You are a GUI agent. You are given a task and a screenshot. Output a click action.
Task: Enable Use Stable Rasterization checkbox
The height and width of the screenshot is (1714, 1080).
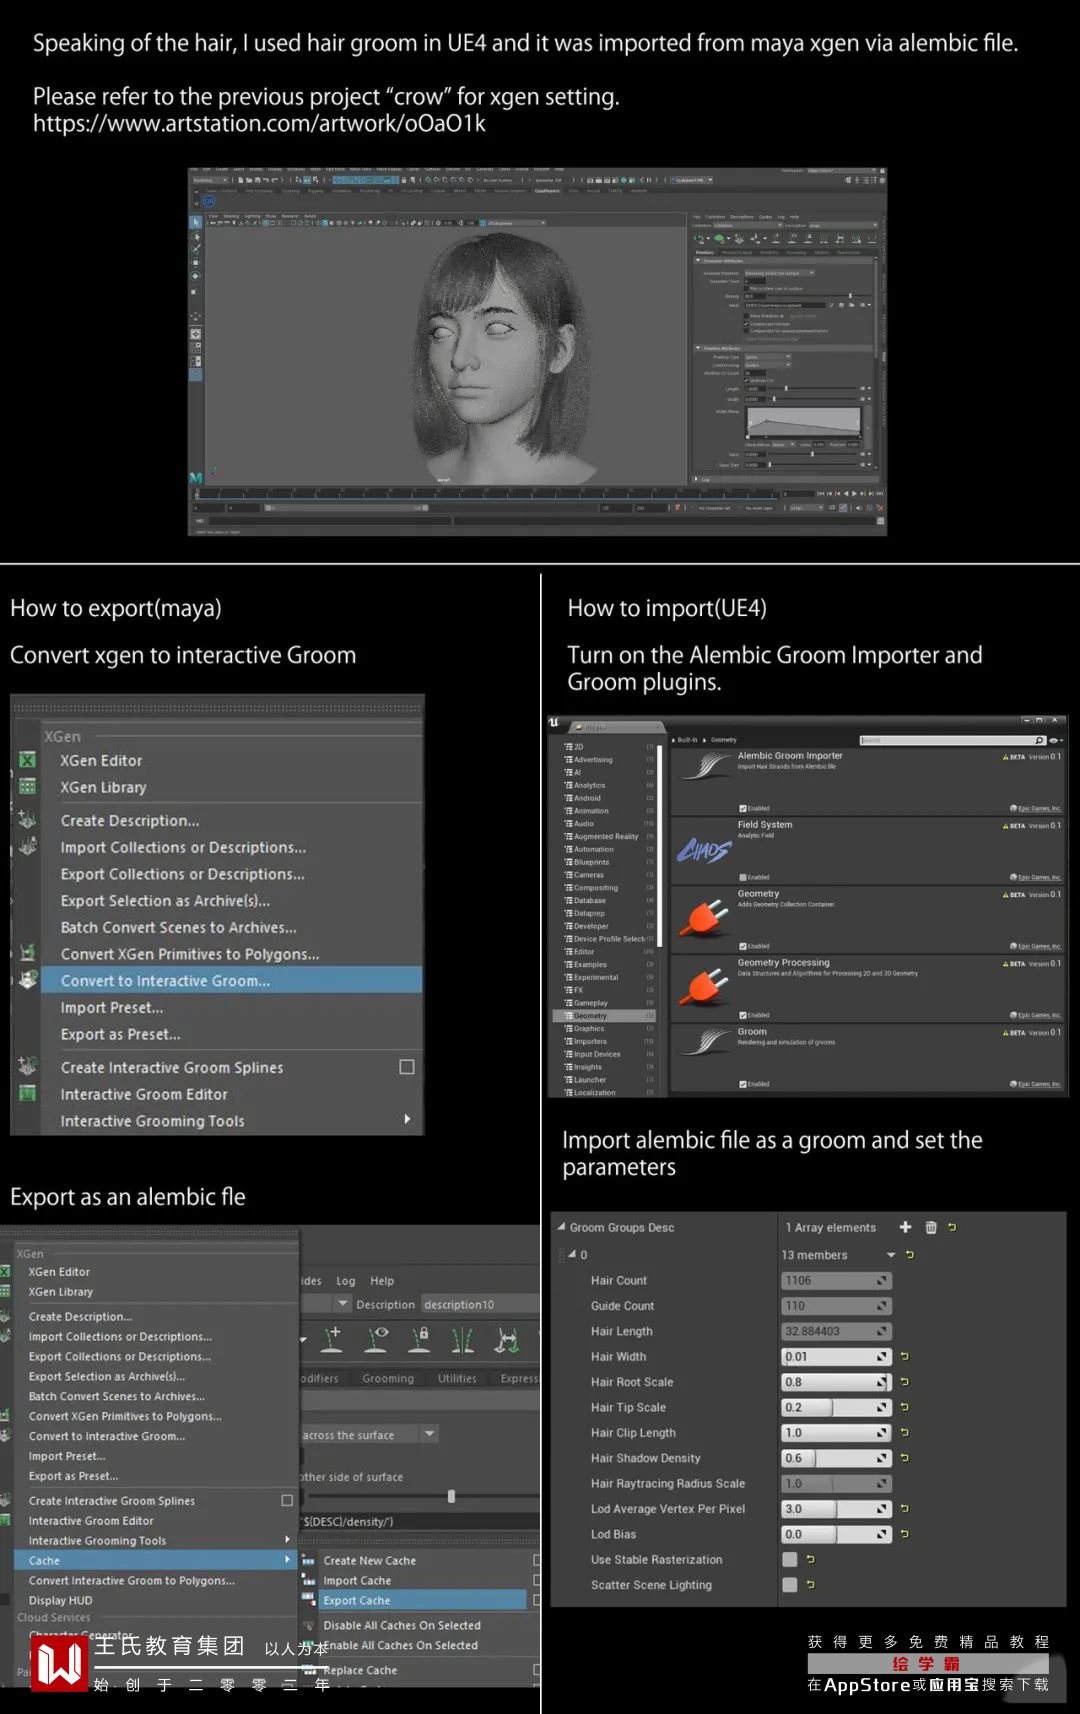tap(790, 1559)
